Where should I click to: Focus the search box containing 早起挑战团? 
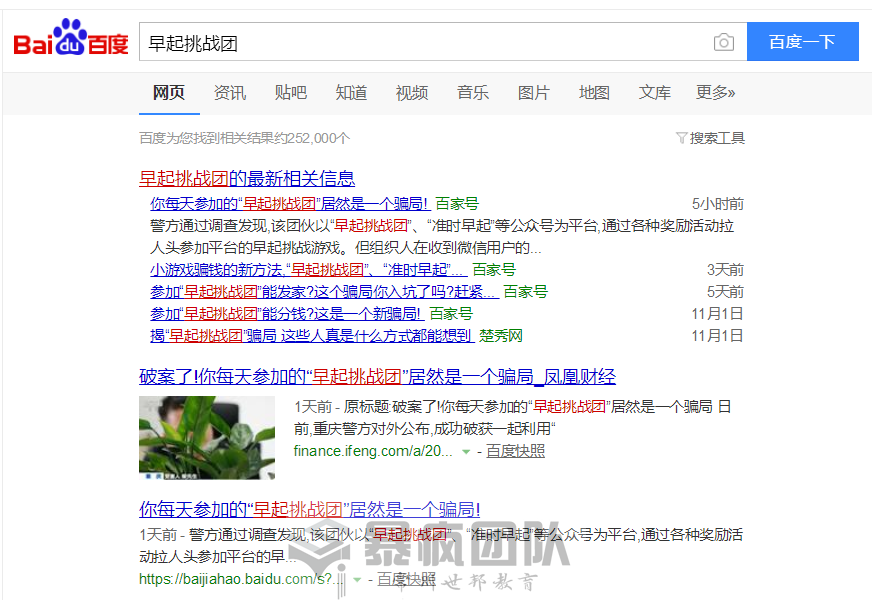(x=443, y=42)
